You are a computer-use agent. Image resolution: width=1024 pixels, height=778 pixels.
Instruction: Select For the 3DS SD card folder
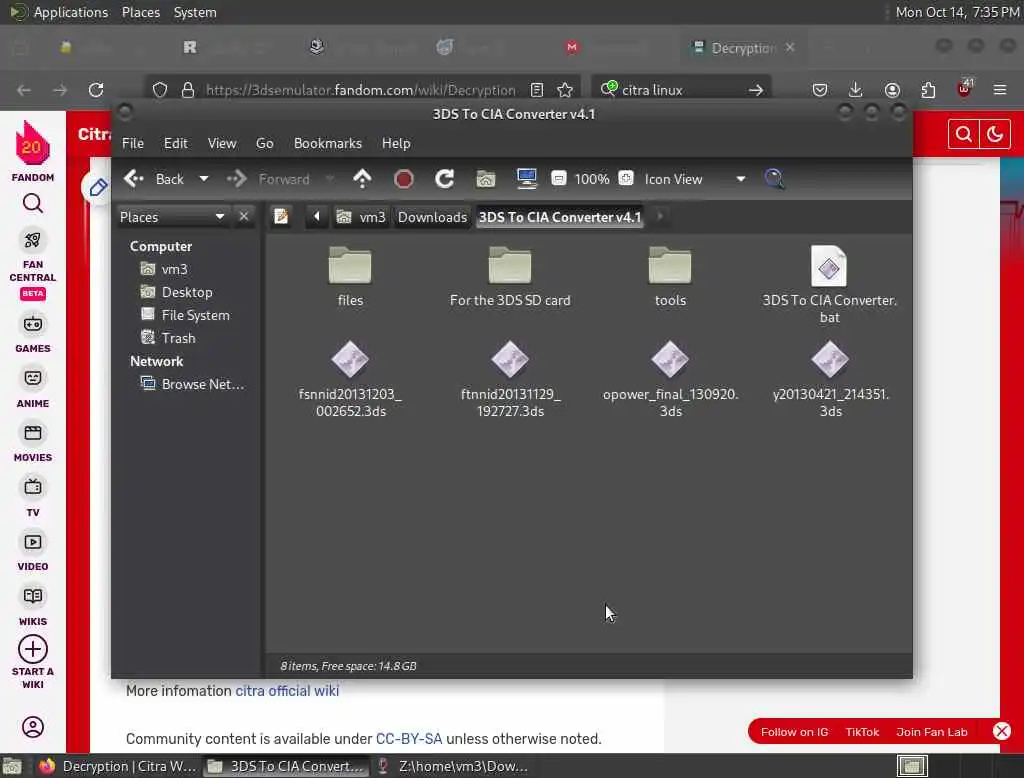coord(510,265)
